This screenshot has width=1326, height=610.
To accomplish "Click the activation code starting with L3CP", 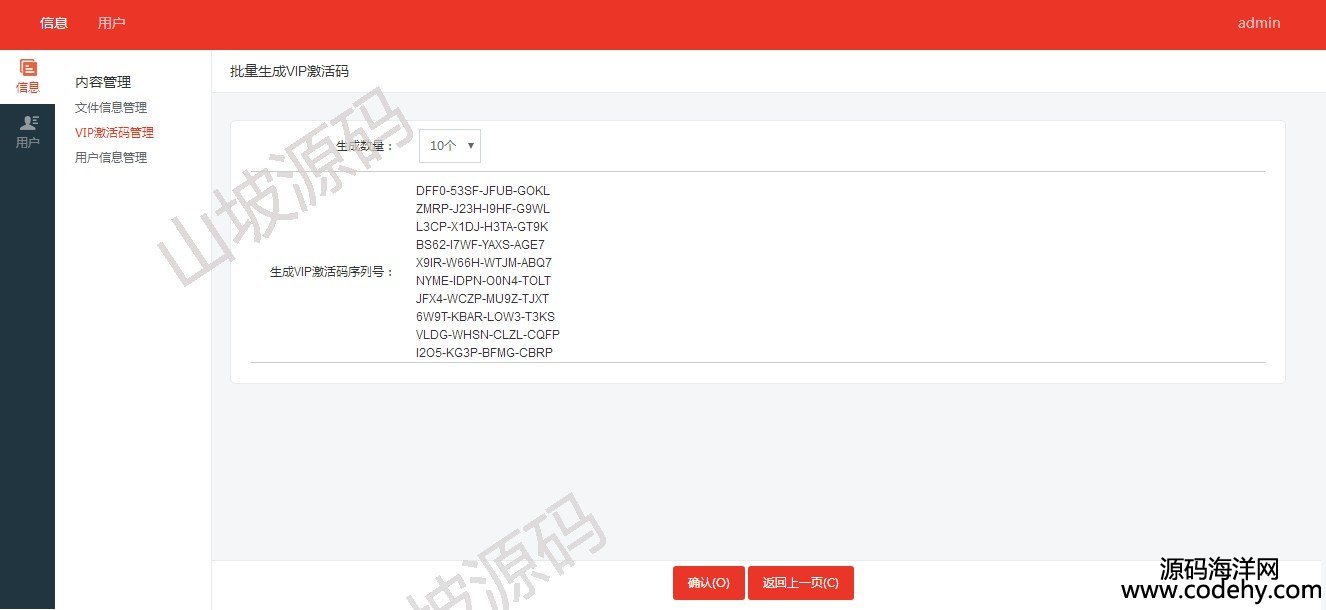I will (x=482, y=227).
